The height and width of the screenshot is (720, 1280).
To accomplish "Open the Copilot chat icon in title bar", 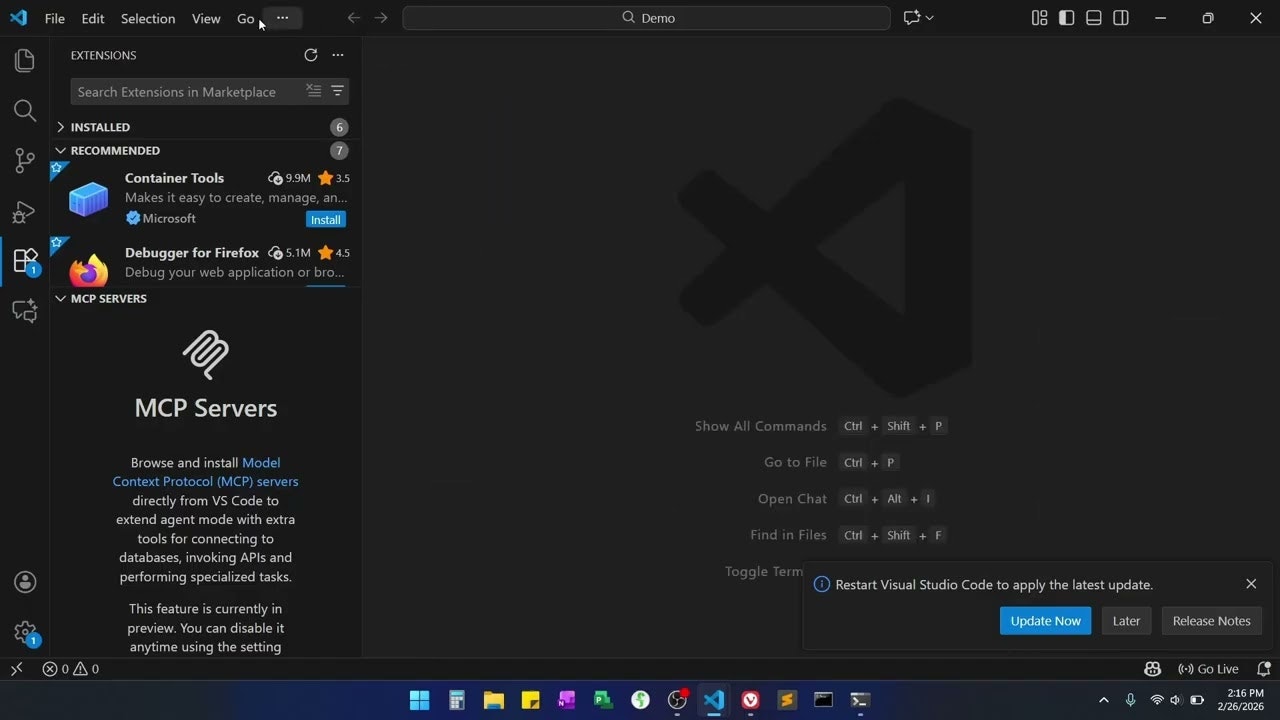I will (x=911, y=18).
